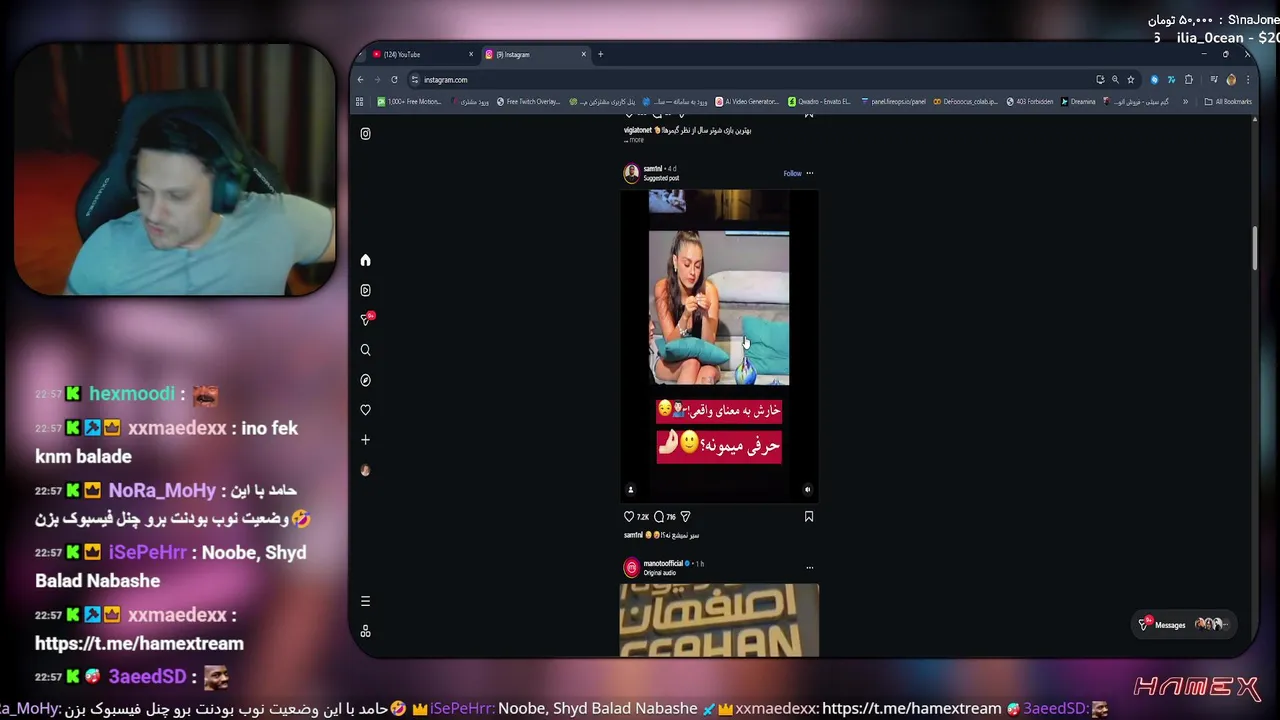Viewport: 1280px width, 720px height.
Task: Share samtnl post paper-plane icon
Action: coord(685,517)
